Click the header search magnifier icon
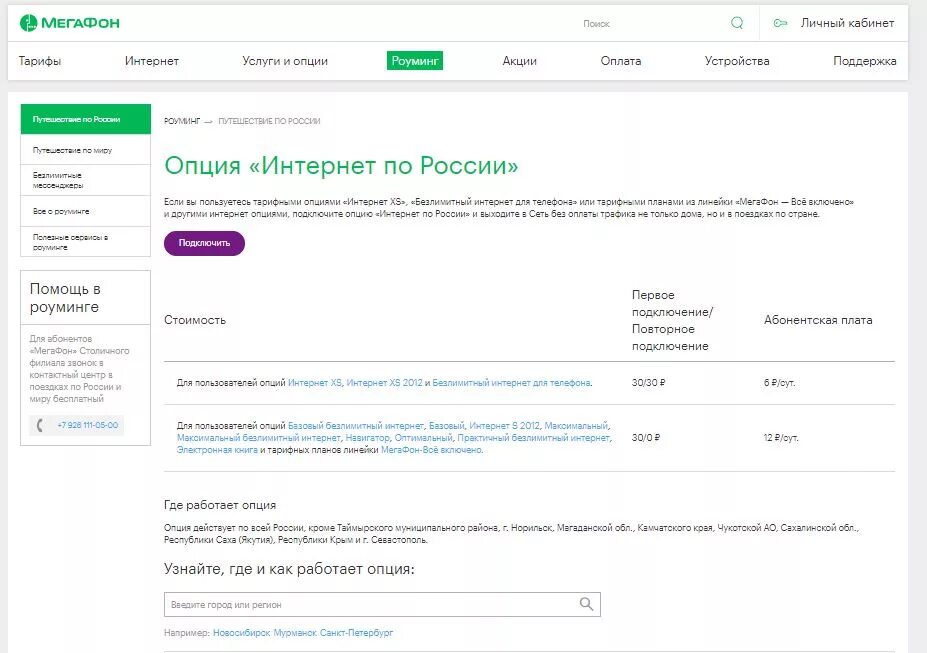 737,23
